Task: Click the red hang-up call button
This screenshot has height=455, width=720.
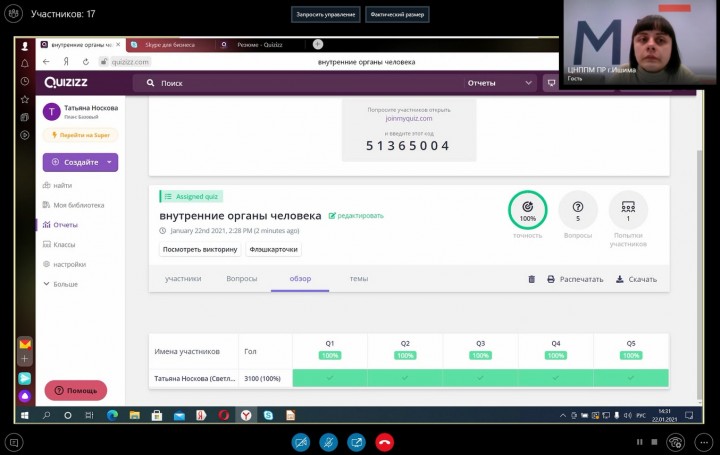Action: click(384, 441)
